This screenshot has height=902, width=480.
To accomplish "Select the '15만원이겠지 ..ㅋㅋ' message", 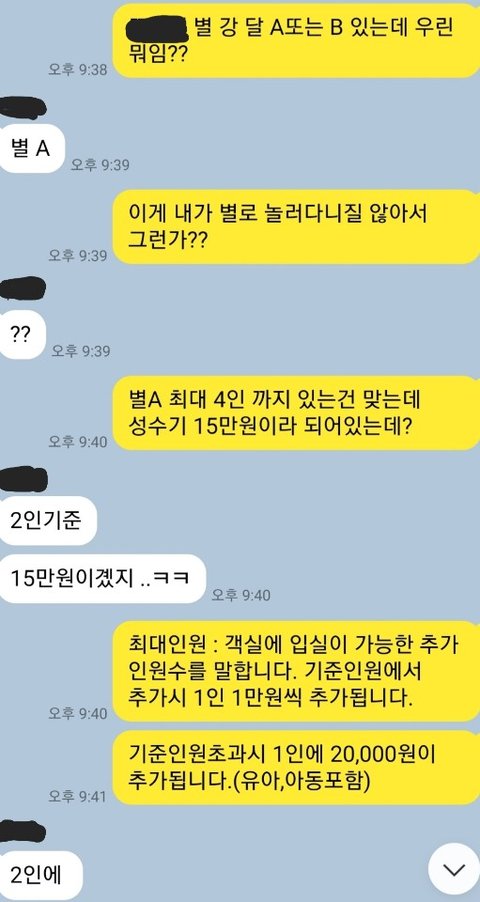I will [x=101, y=578].
